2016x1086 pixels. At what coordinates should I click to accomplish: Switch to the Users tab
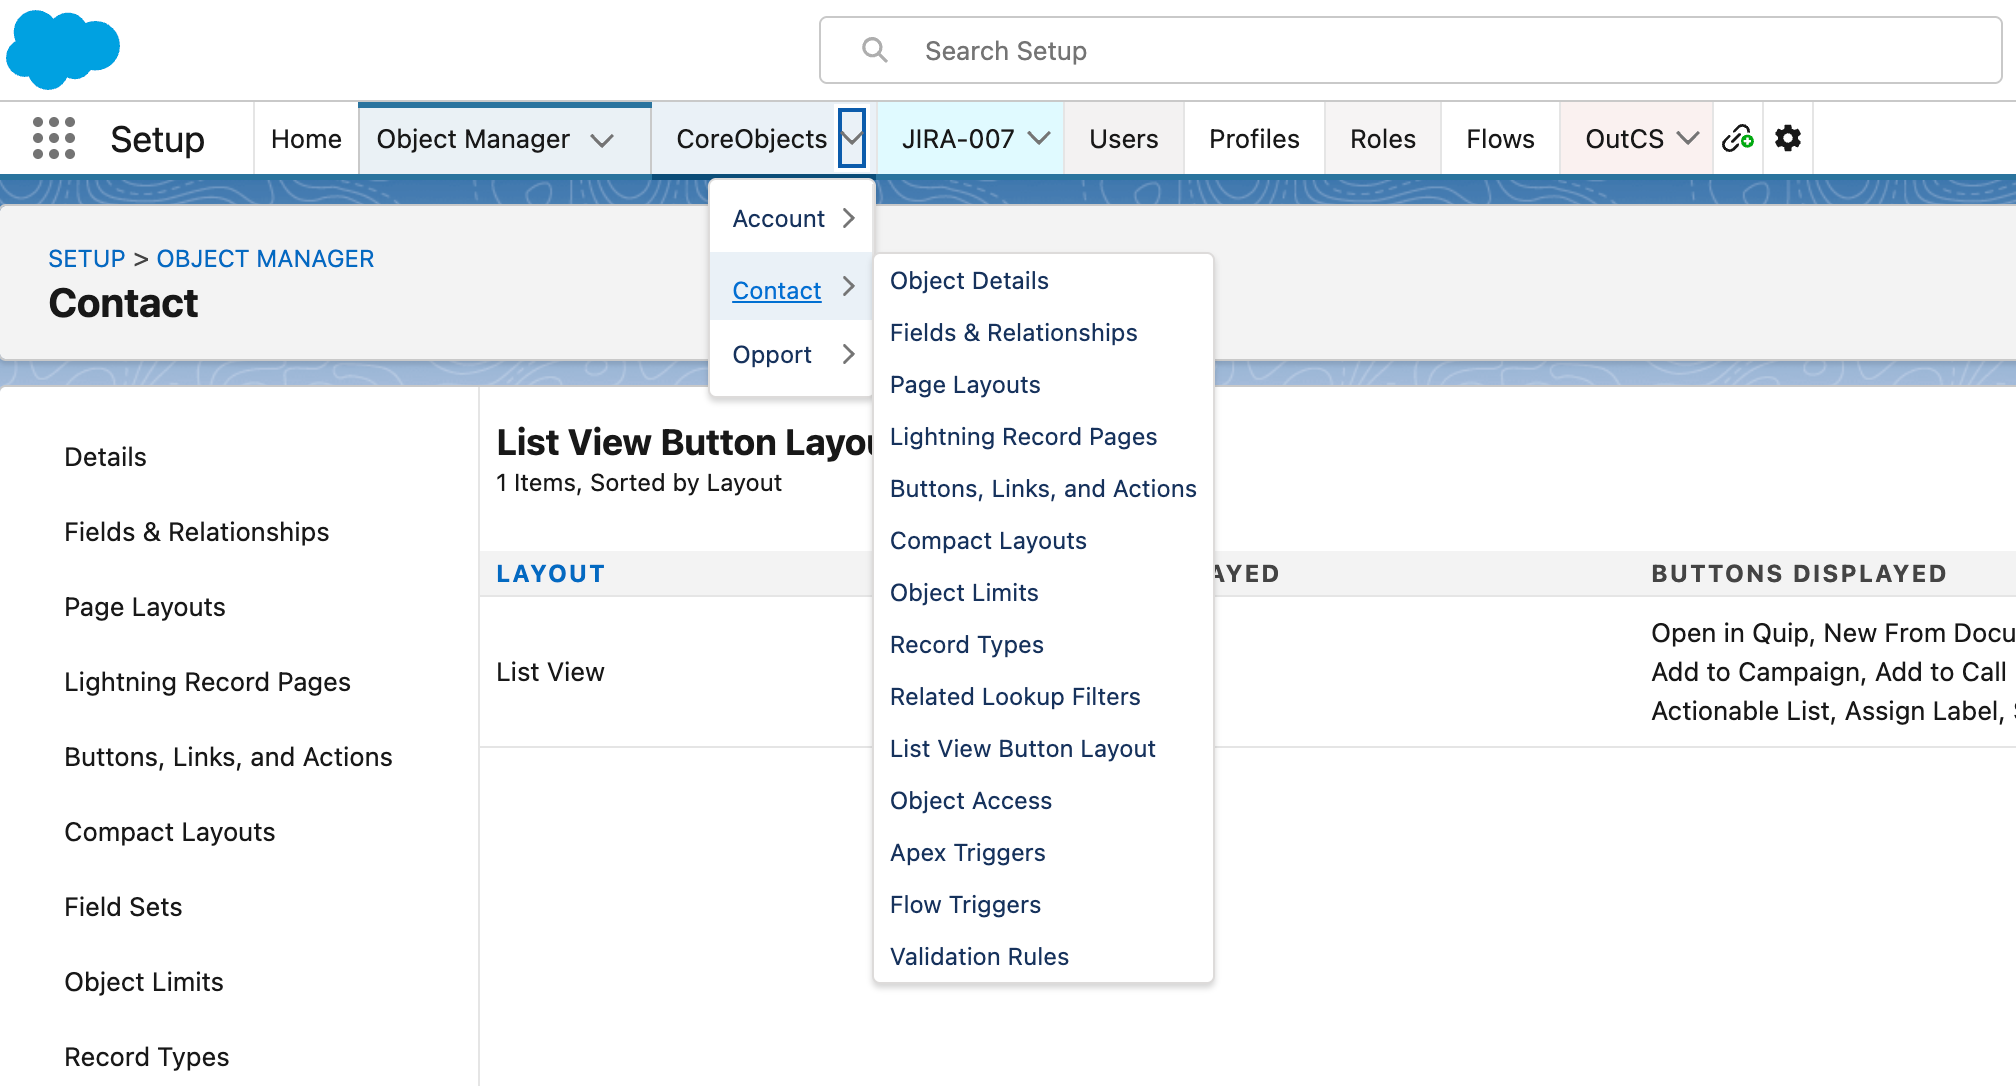coord(1124,139)
